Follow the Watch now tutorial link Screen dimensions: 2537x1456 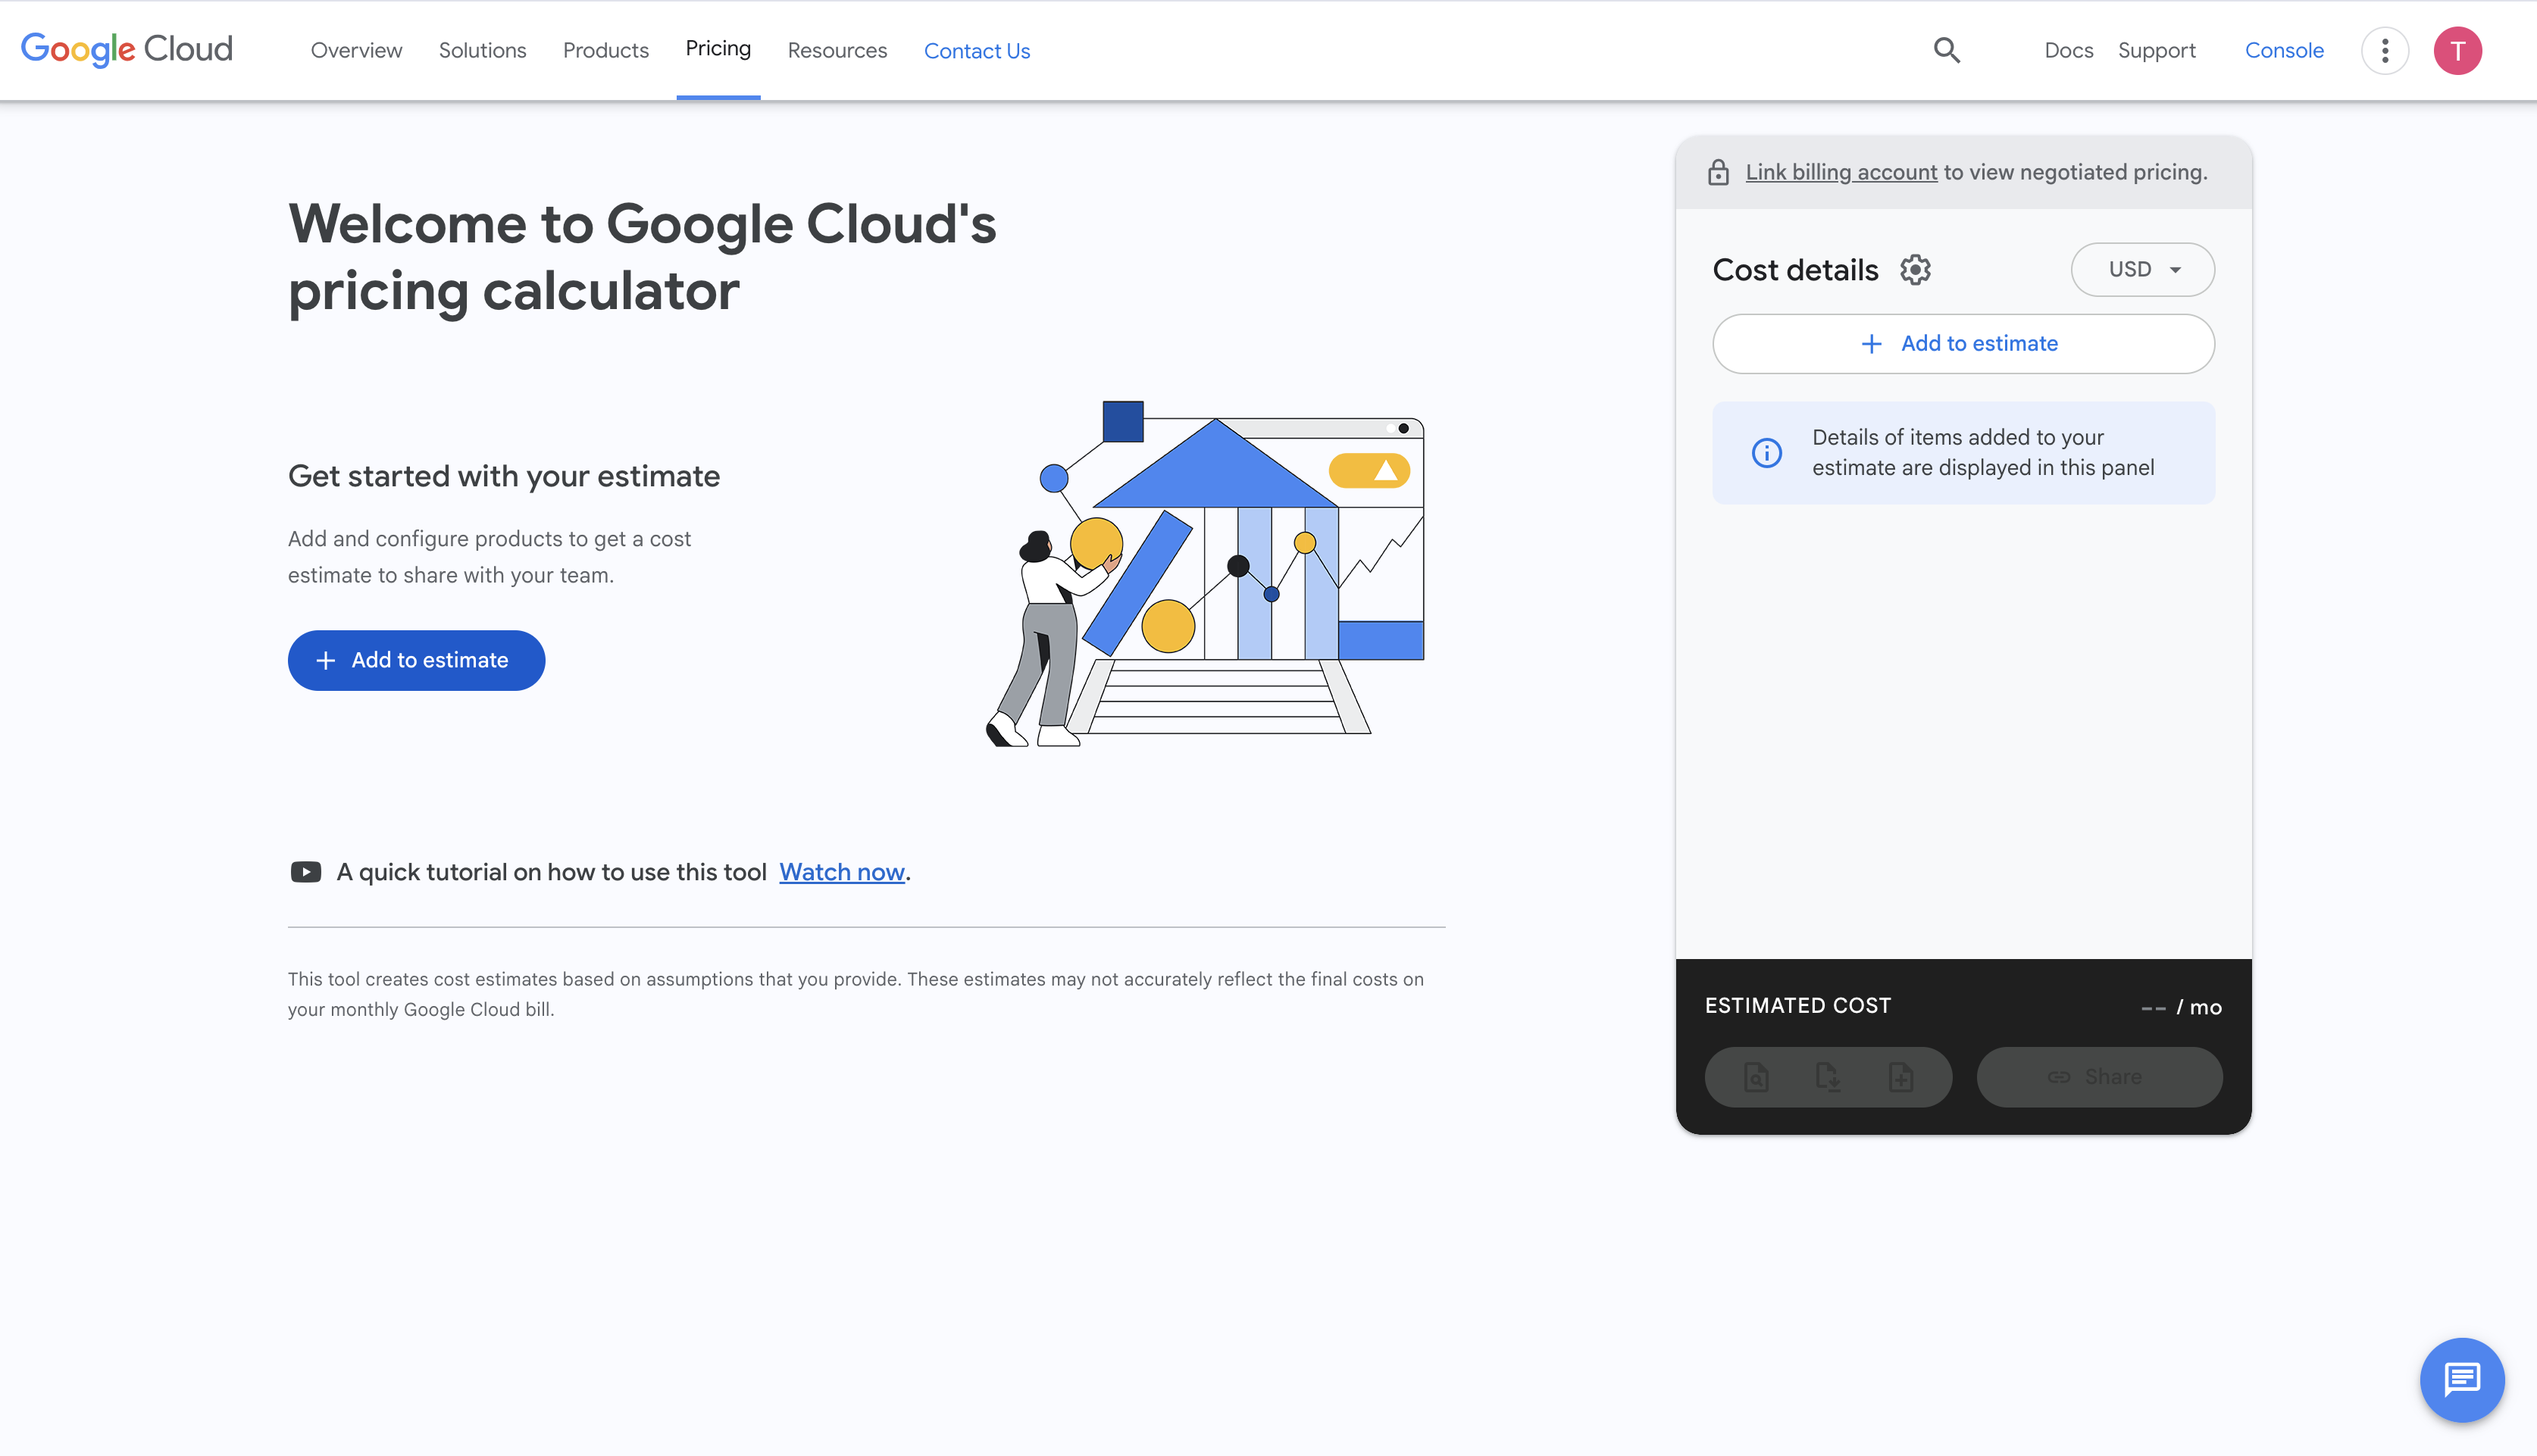(841, 872)
